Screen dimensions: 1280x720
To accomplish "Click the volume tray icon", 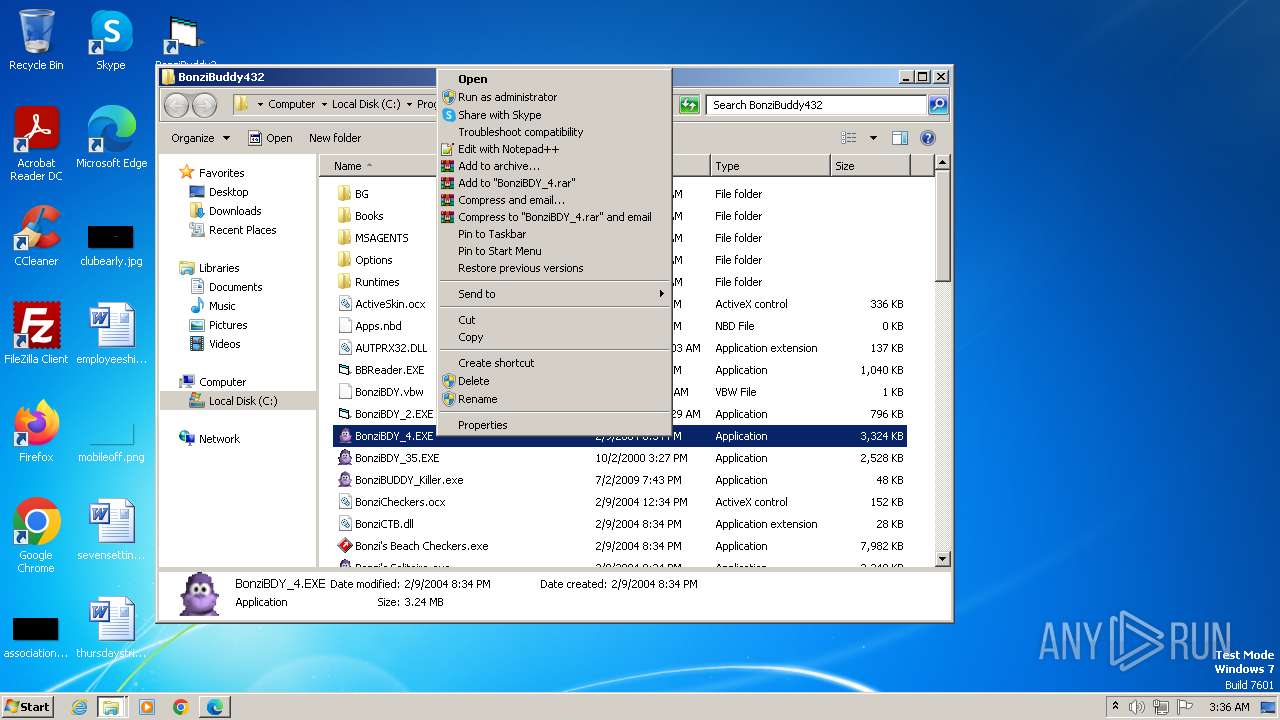I will pyautogui.click(x=1137, y=707).
